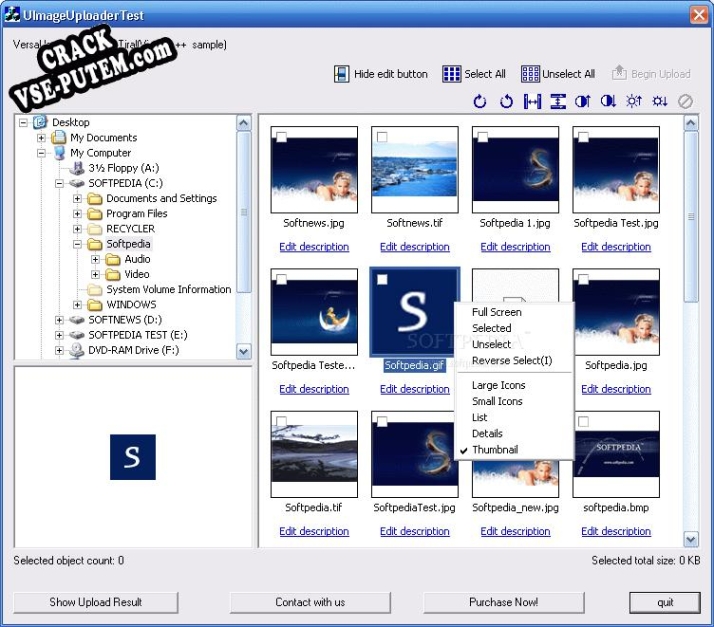
Task: Collapse the My Computer node
Action: coord(41,153)
